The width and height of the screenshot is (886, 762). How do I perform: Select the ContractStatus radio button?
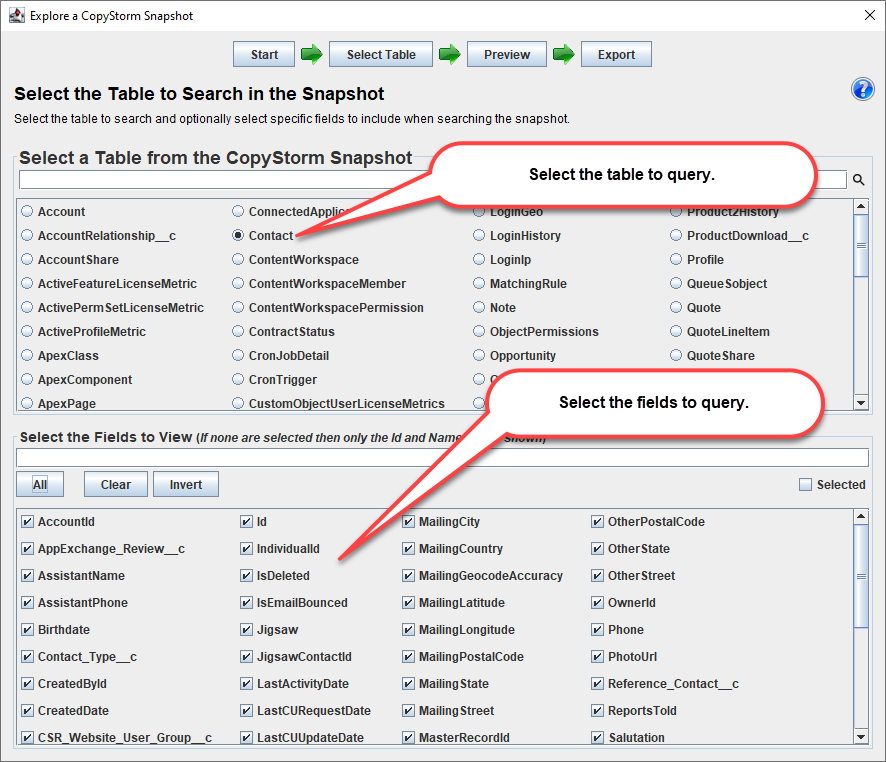click(238, 332)
